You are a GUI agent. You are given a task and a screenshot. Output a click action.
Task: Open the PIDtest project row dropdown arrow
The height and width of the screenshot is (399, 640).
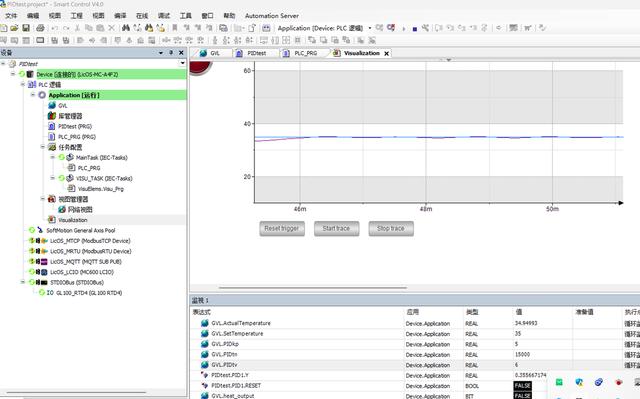click(182, 63)
